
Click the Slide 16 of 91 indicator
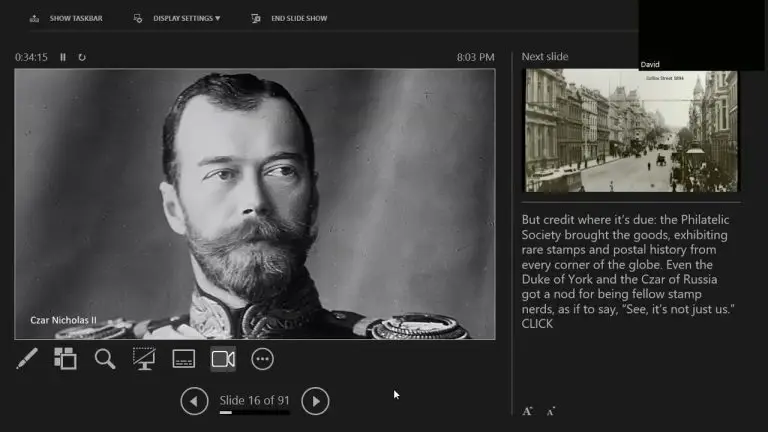(254, 400)
